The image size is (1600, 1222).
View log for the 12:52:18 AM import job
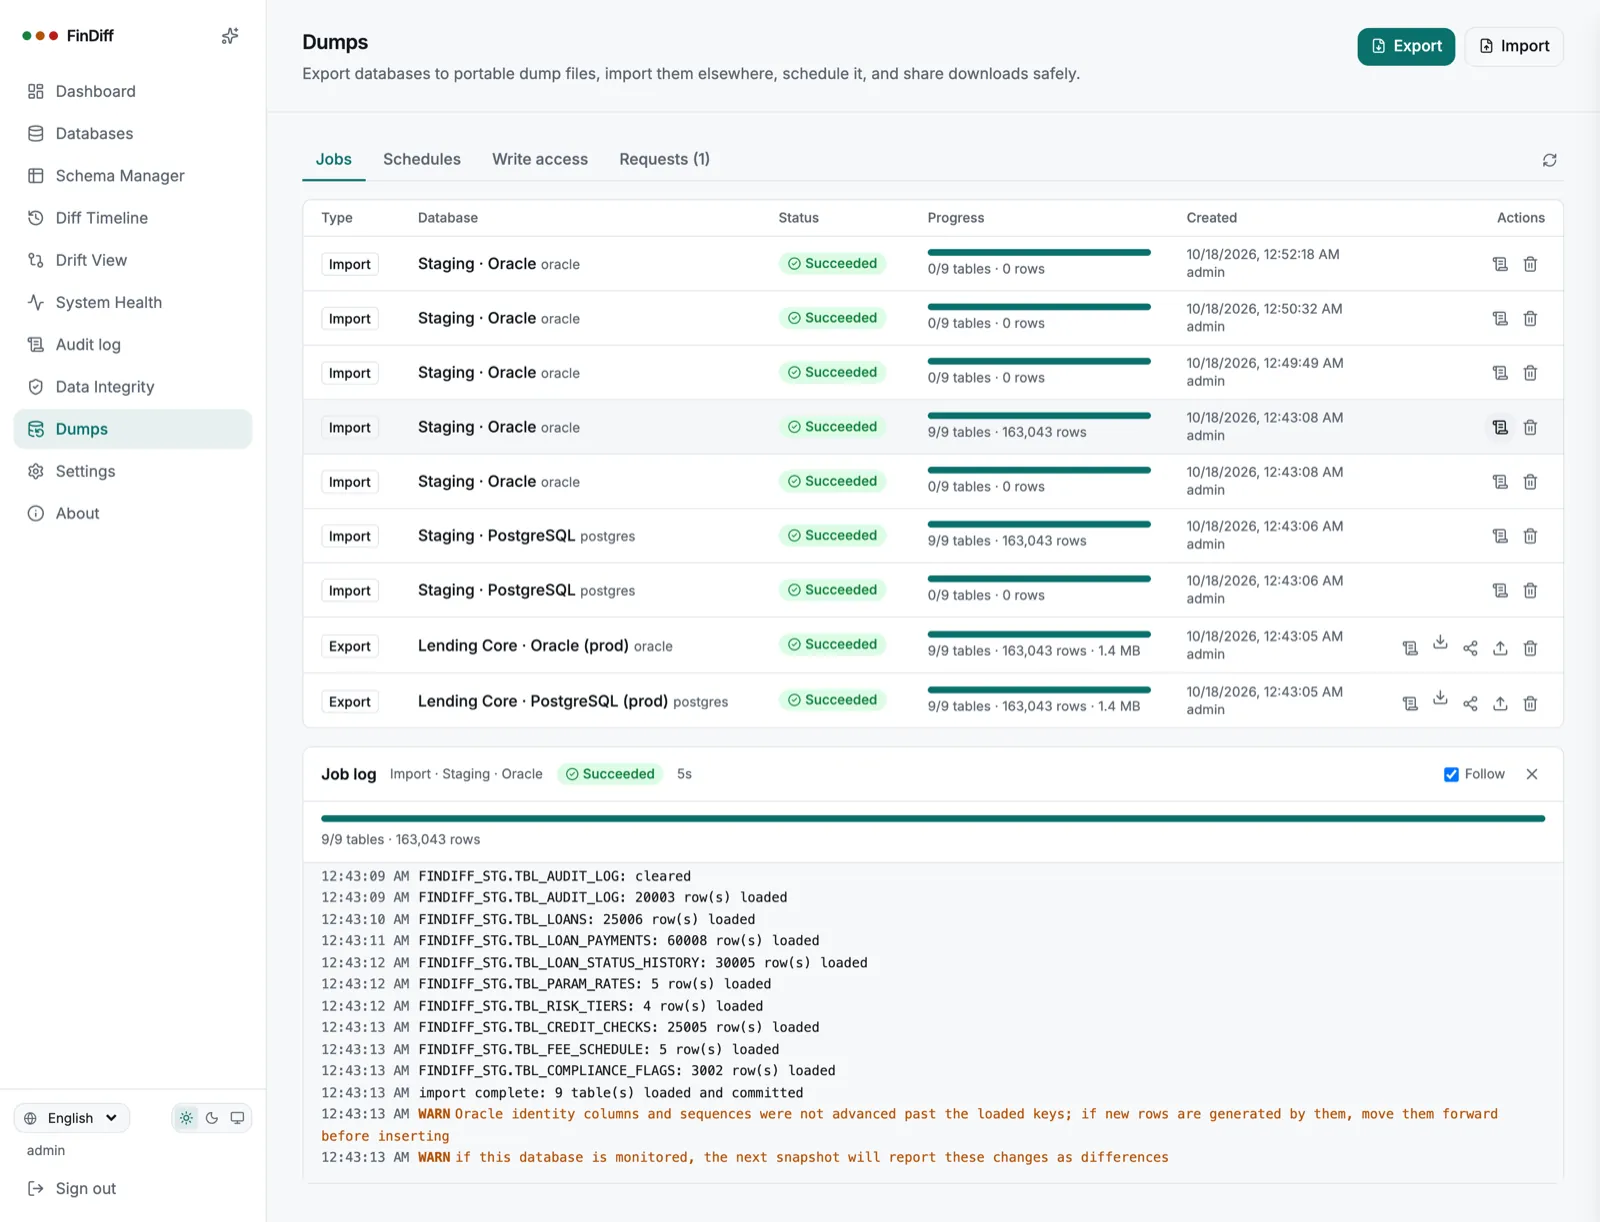1500,264
